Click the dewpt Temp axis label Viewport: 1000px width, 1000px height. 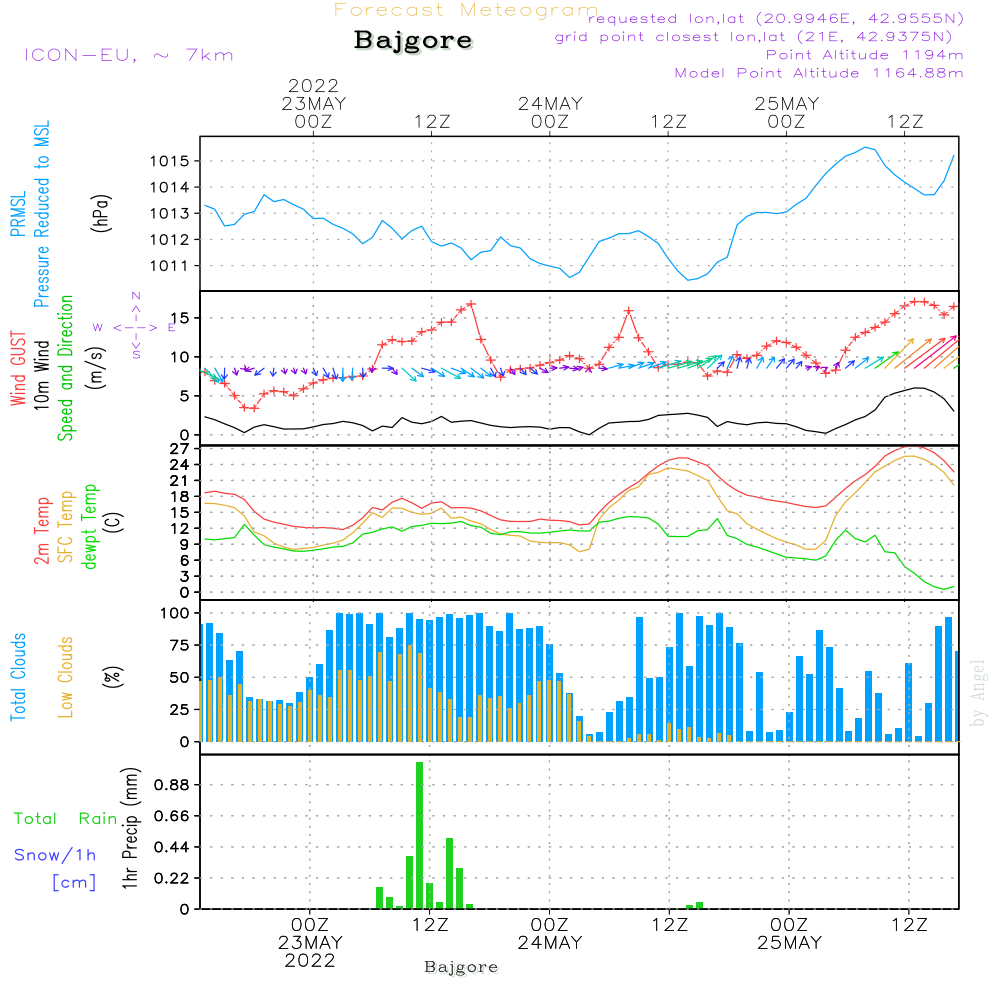click(90, 527)
